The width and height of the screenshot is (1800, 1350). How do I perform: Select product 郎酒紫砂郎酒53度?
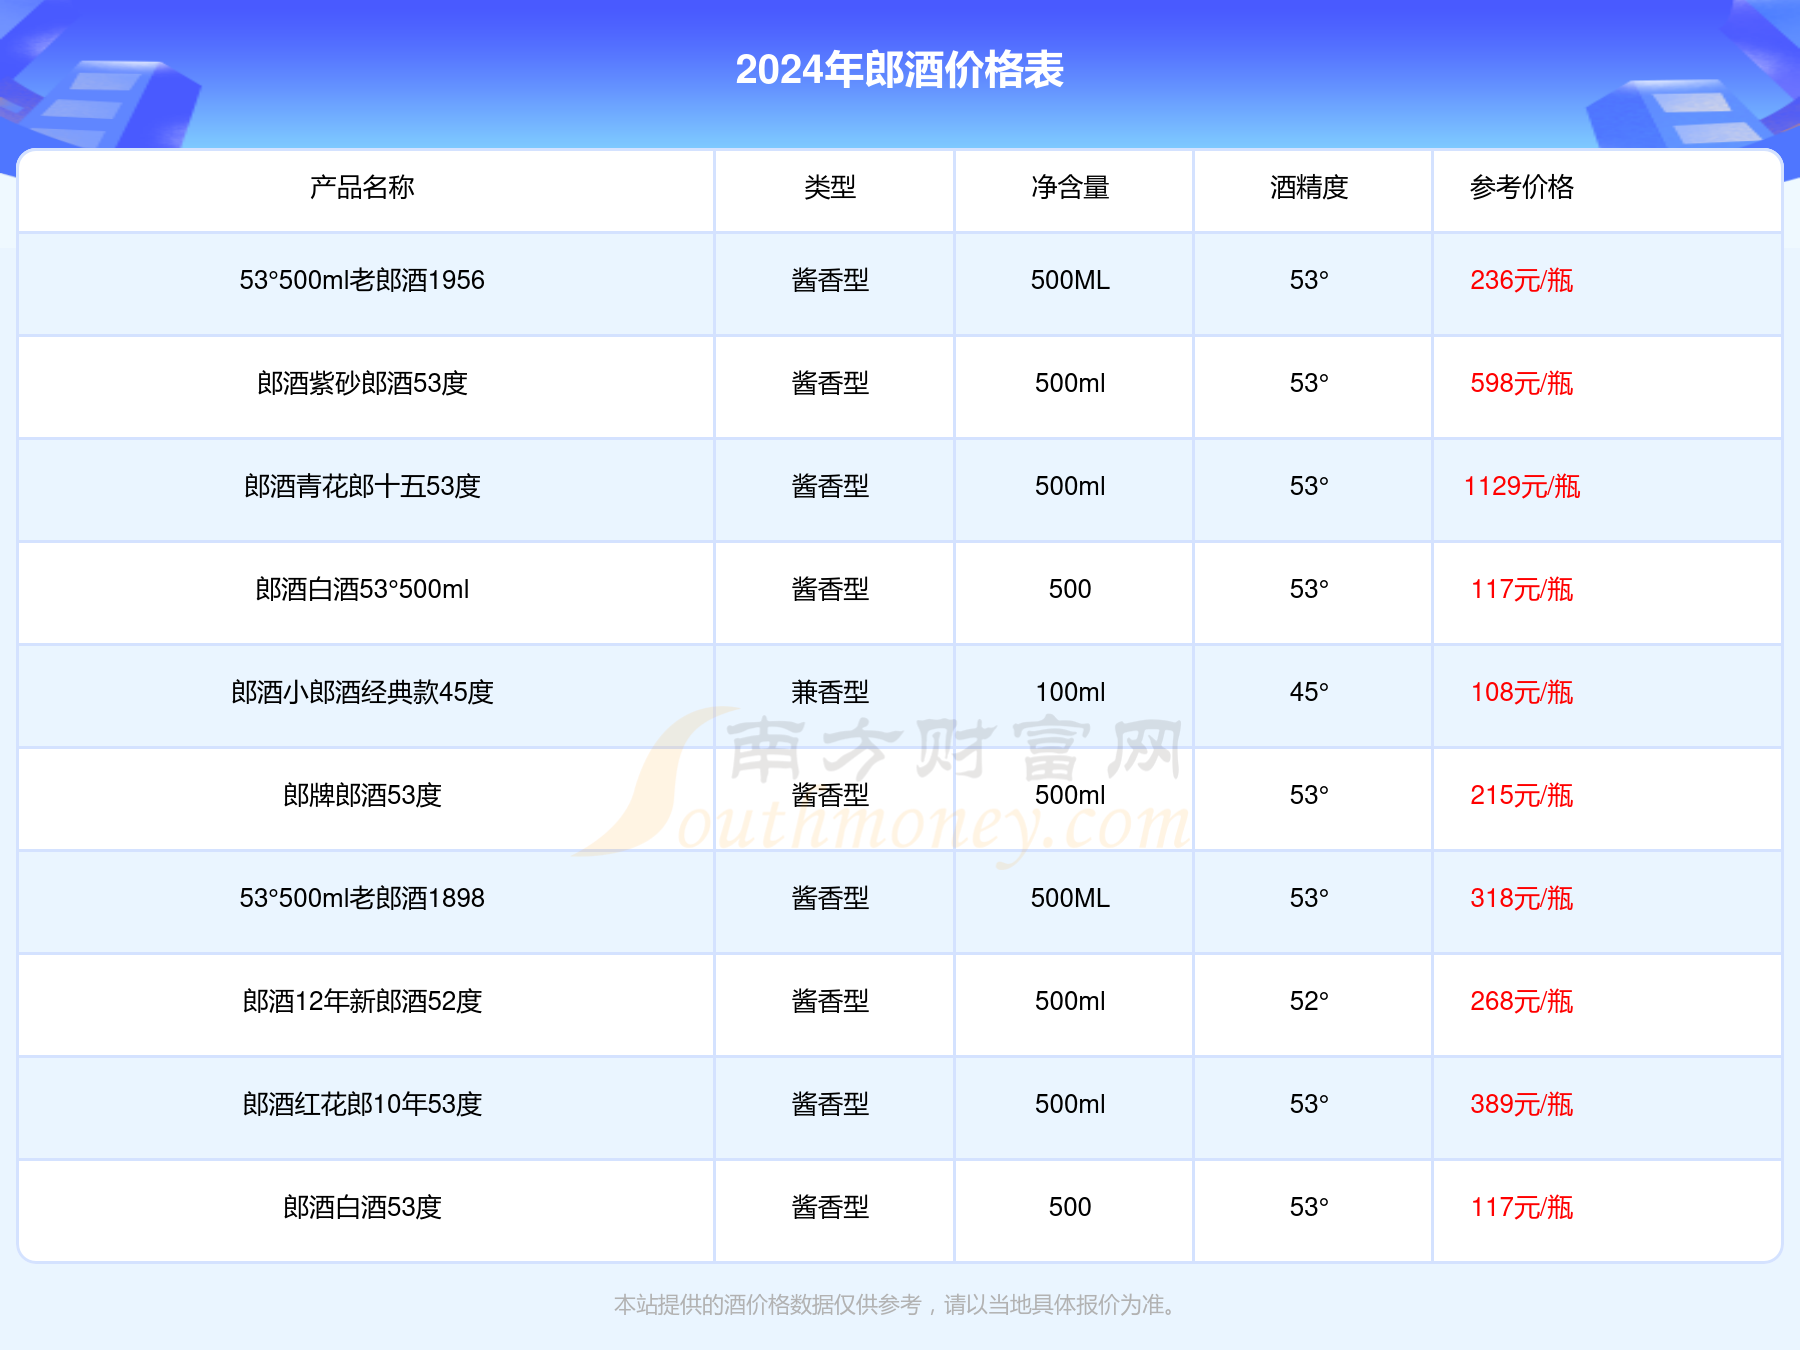pos(362,383)
